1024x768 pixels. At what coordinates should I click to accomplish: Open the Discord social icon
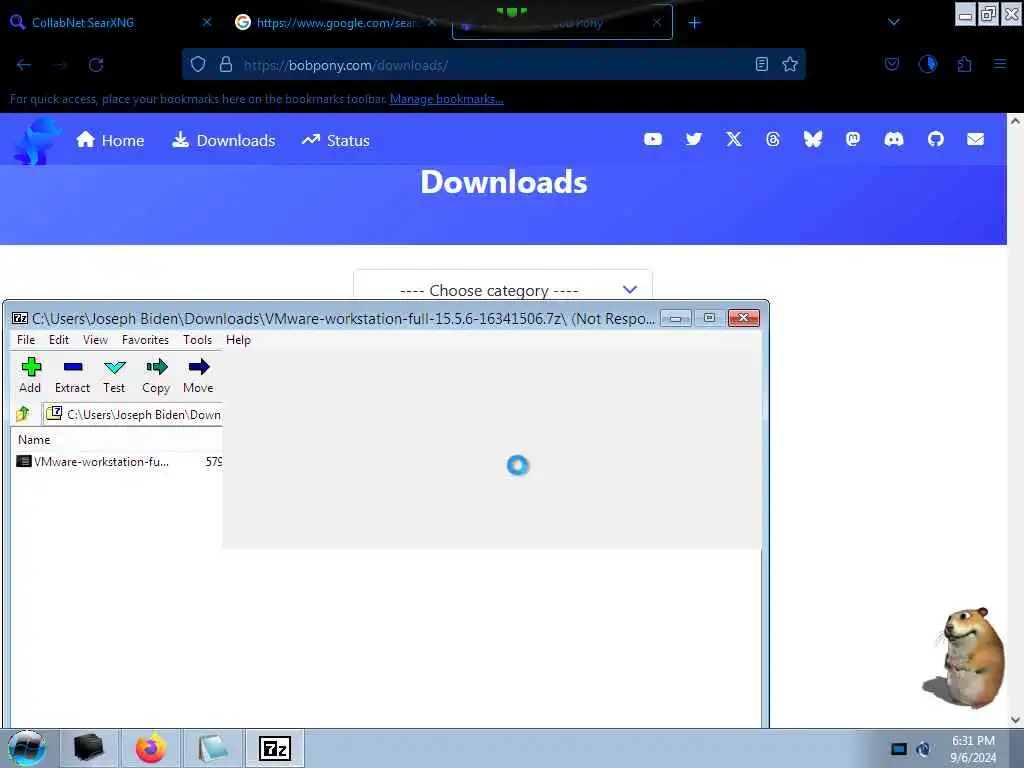pos(894,139)
